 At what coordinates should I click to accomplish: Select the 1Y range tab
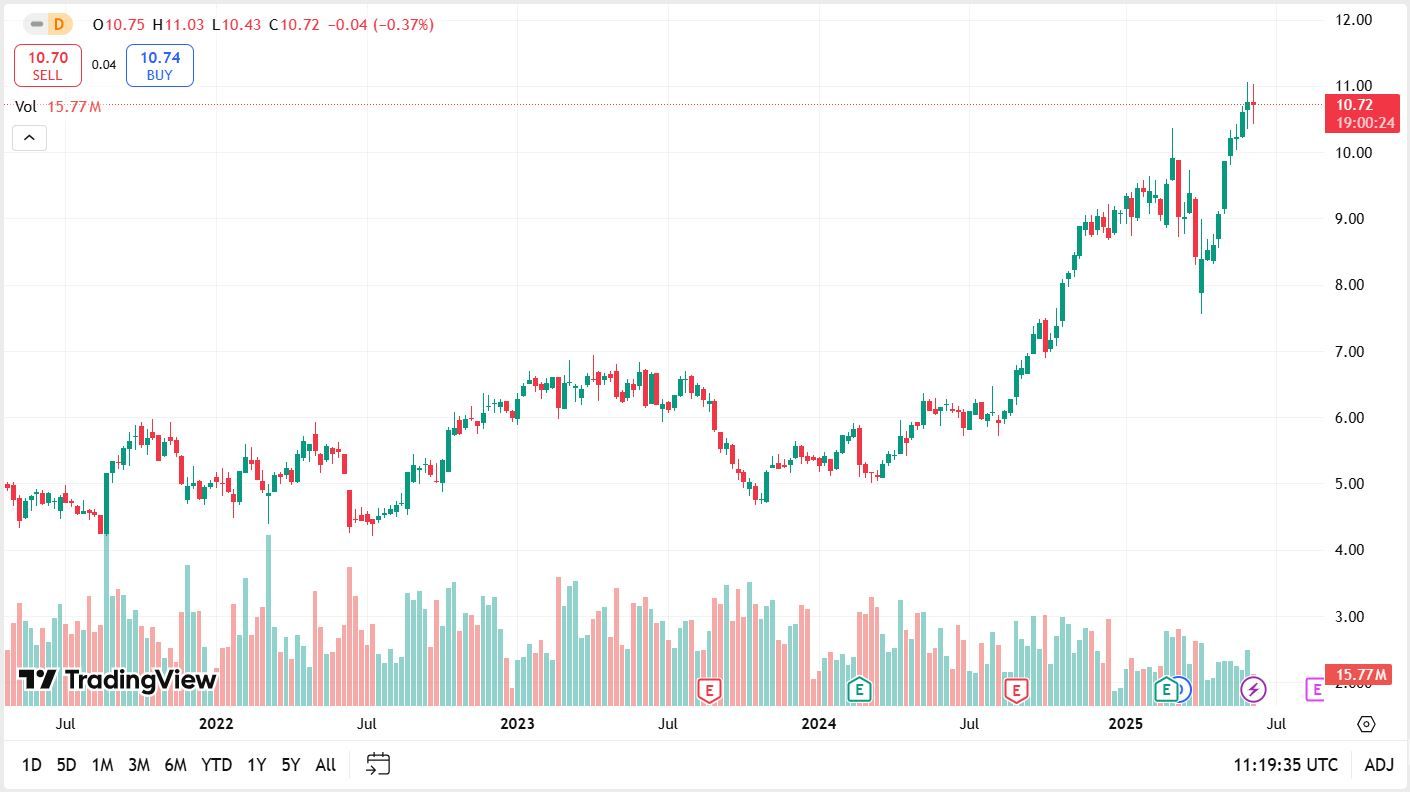coord(256,764)
